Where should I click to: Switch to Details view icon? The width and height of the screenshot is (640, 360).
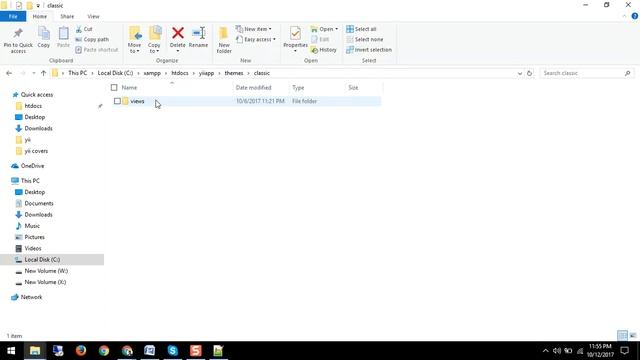(622, 336)
